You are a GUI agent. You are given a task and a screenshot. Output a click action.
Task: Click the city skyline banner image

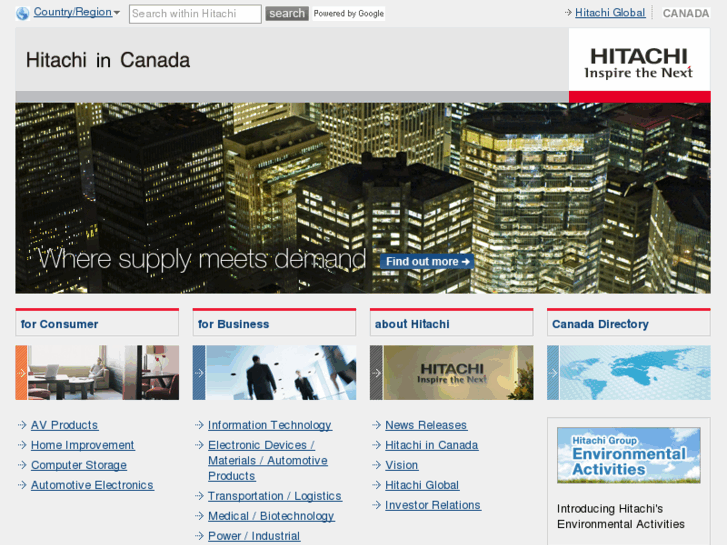363,198
